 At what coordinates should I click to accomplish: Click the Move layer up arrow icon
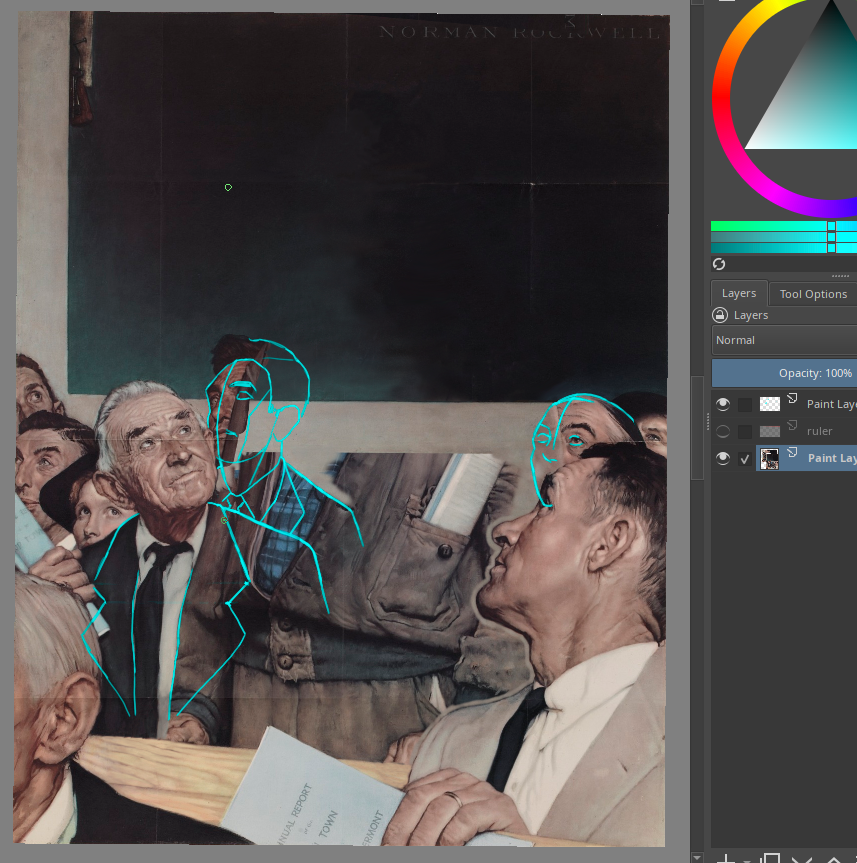pyautogui.click(x=834, y=859)
